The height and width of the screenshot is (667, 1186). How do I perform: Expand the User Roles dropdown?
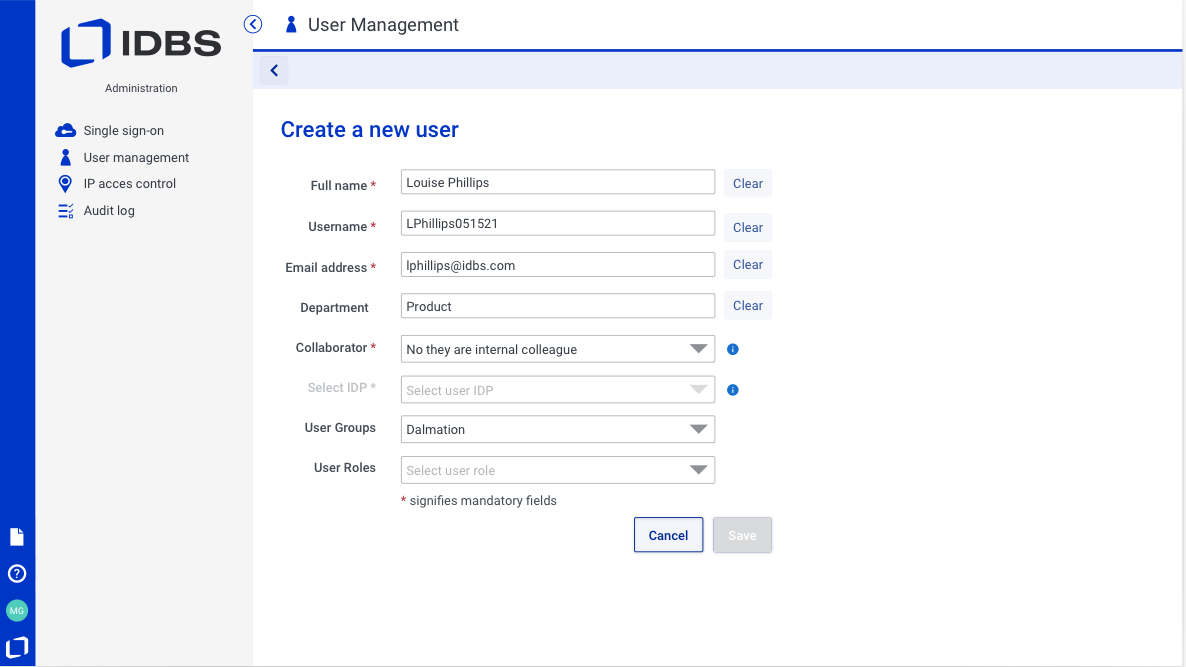[x=557, y=470]
